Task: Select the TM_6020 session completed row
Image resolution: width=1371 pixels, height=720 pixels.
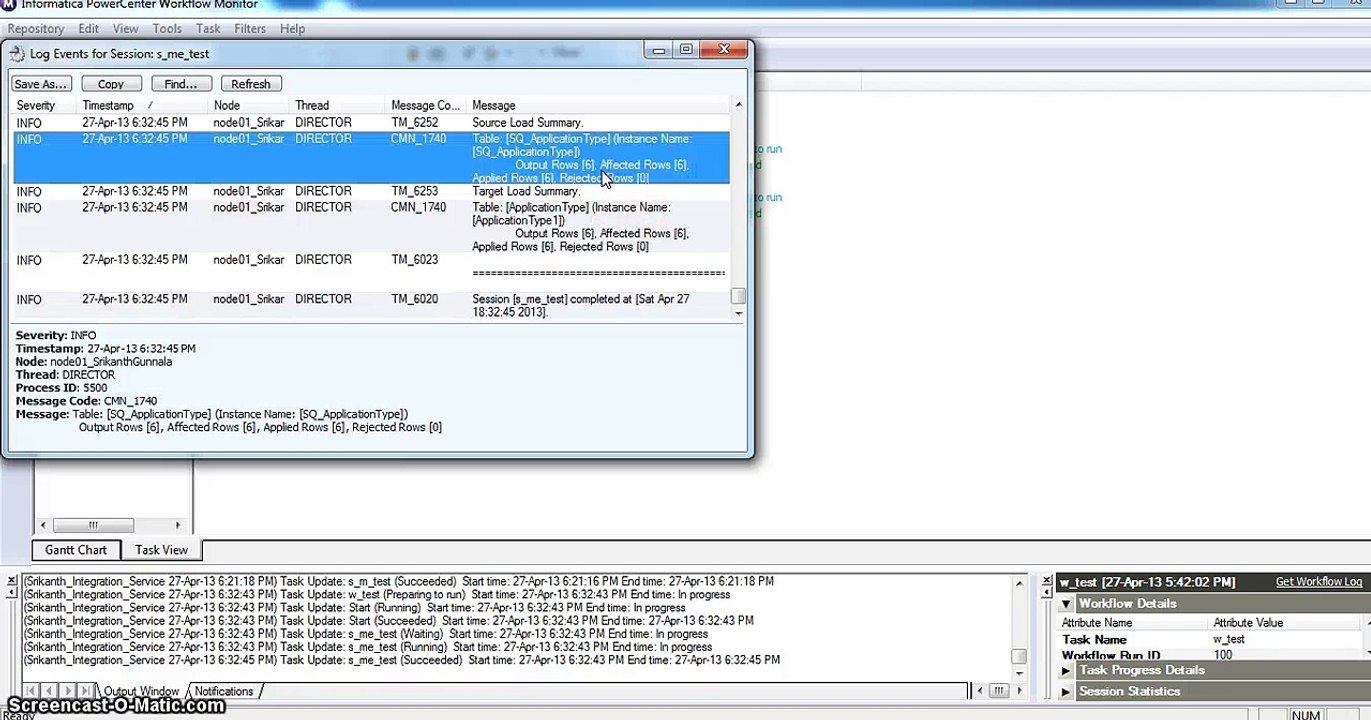Action: click(x=371, y=306)
